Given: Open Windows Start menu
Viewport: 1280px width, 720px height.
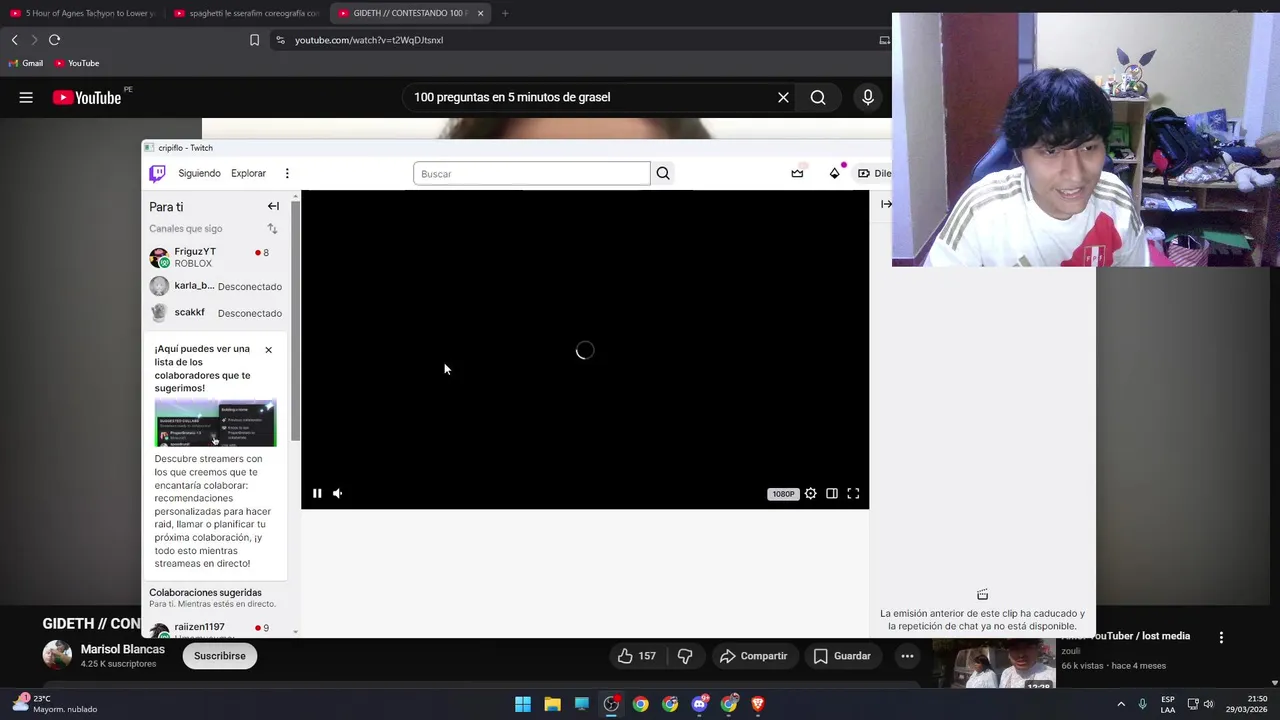Looking at the screenshot, I should click(523, 704).
